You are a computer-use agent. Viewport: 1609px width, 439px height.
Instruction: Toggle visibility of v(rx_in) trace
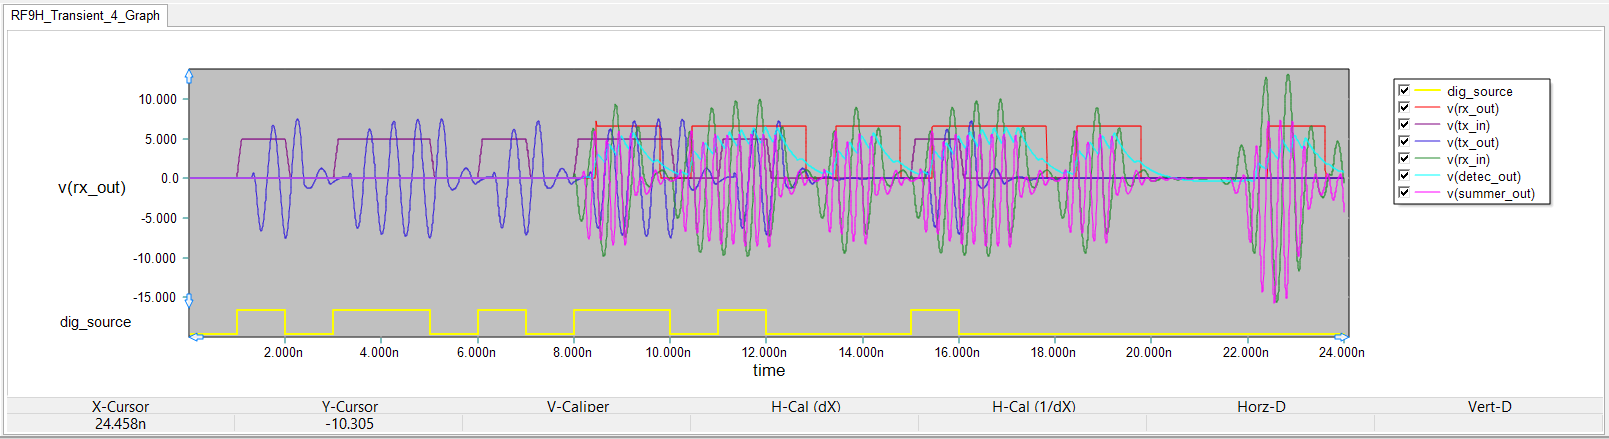coord(1404,159)
